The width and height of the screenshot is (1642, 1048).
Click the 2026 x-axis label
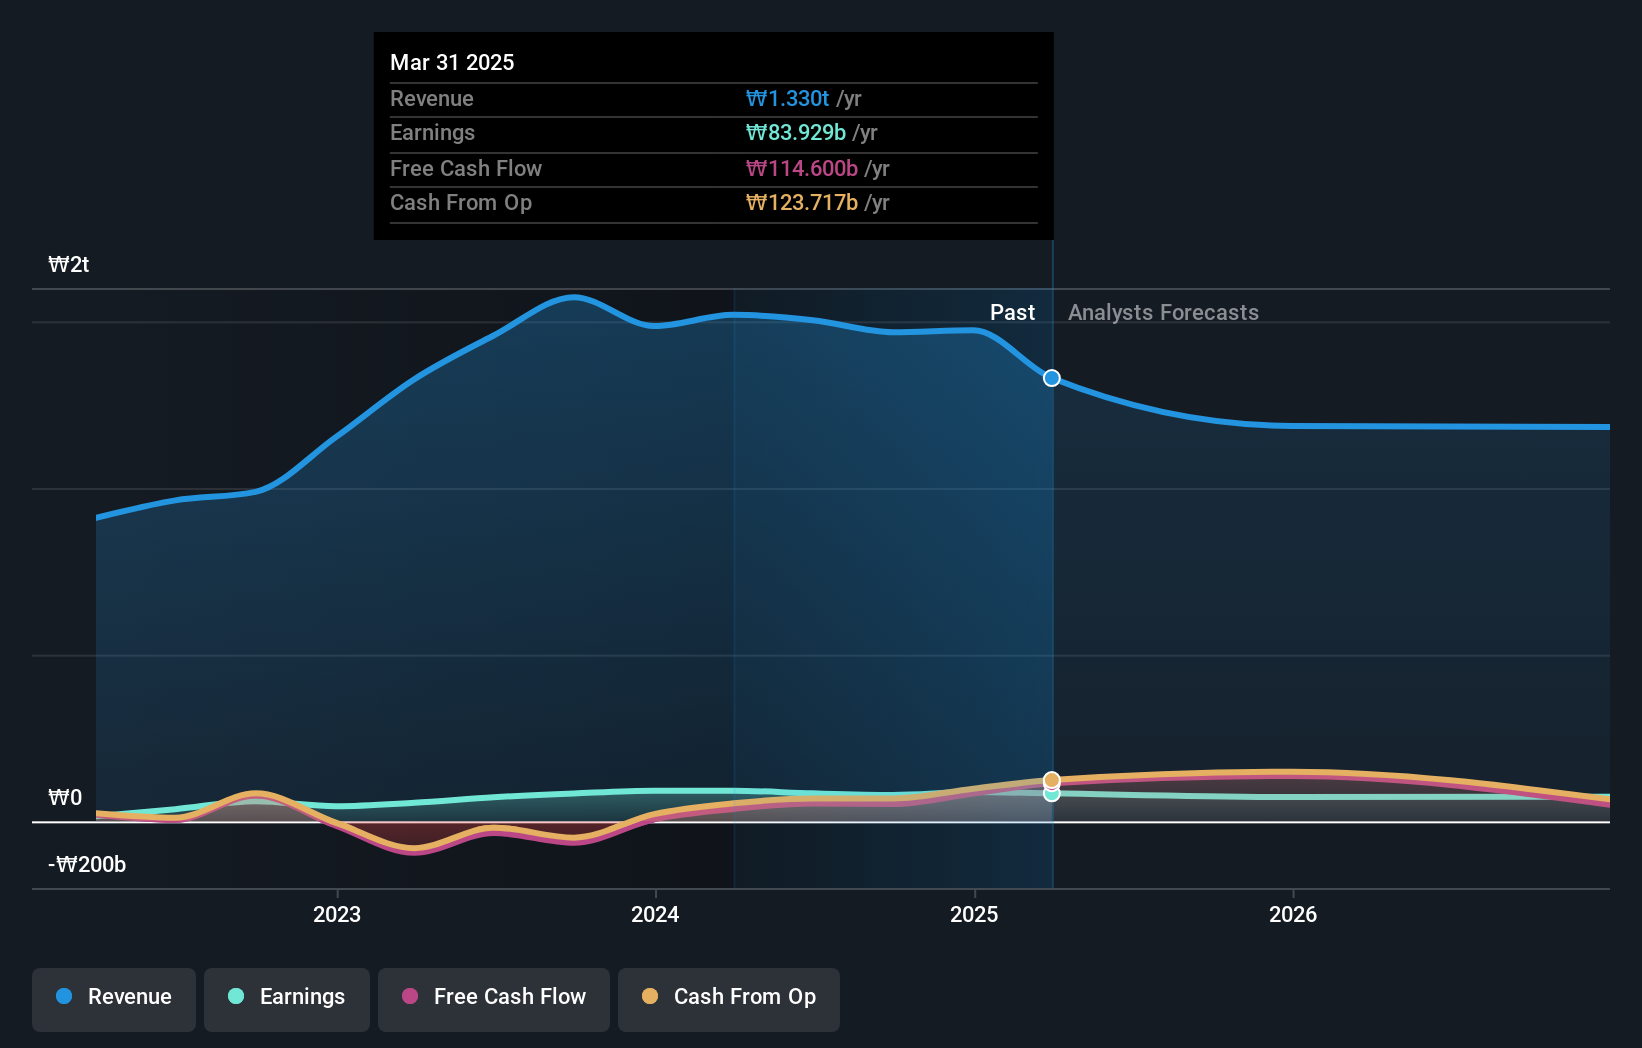point(1293,914)
